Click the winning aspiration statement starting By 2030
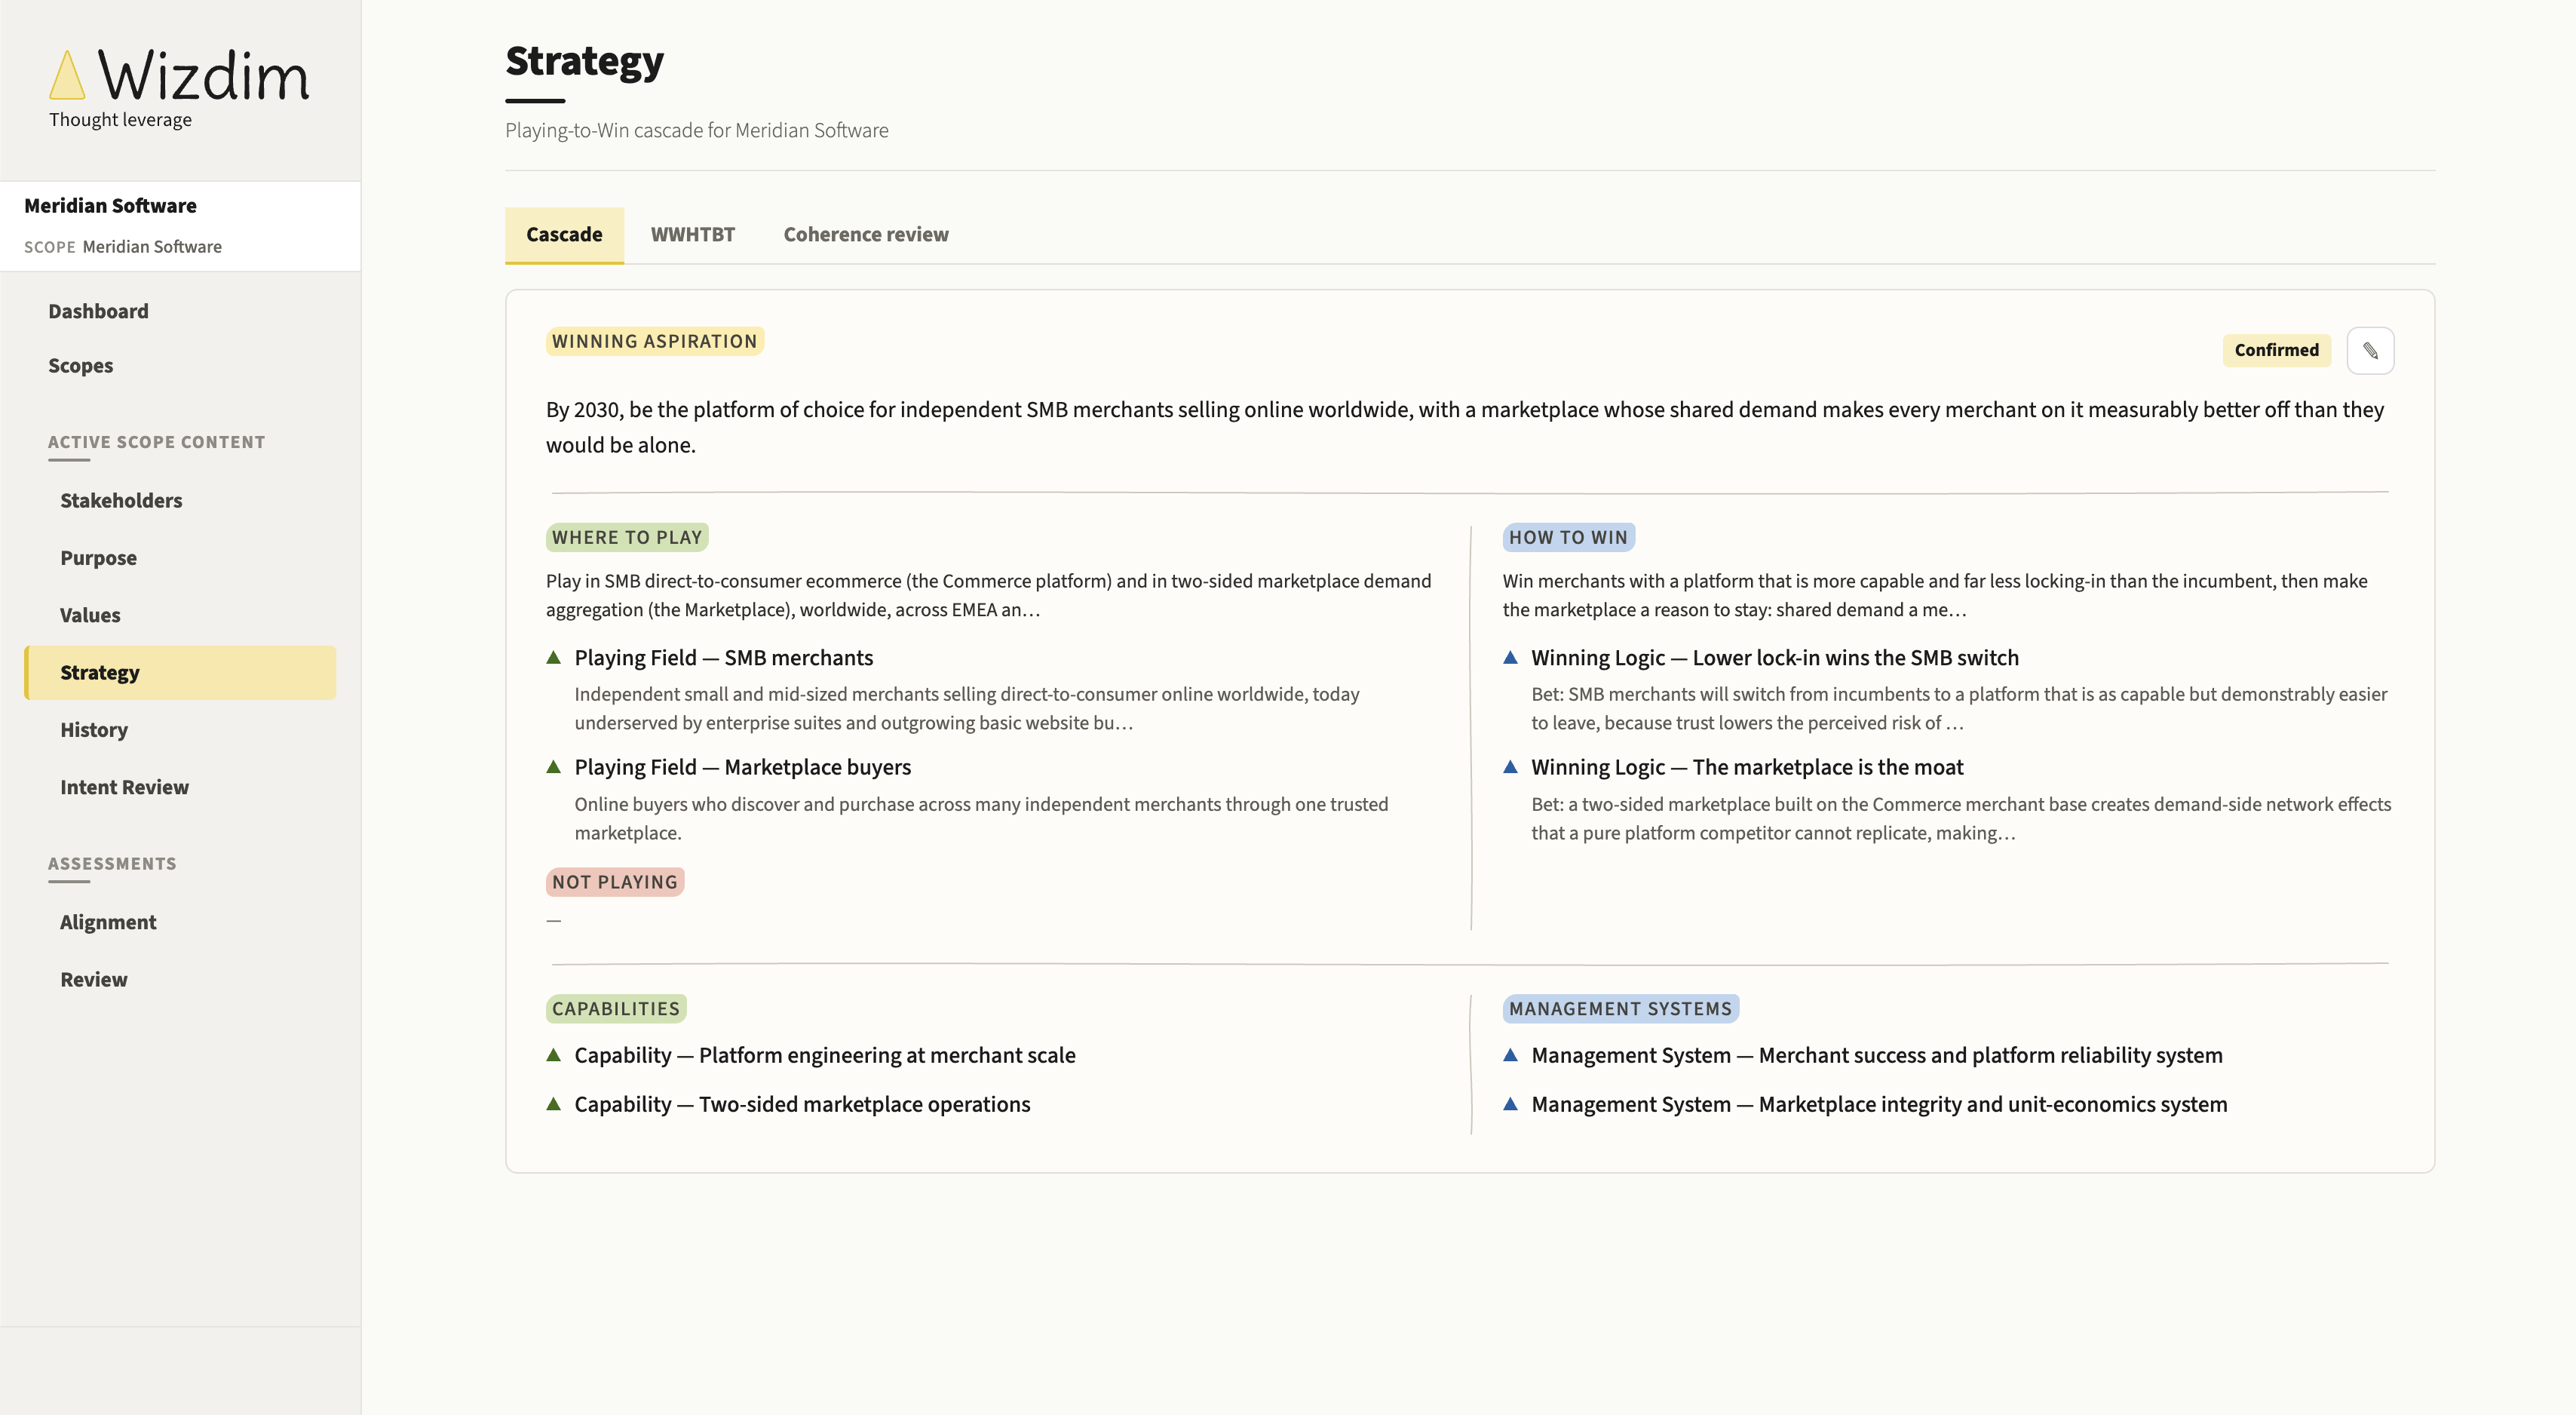The width and height of the screenshot is (2576, 1415). click(1464, 427)
